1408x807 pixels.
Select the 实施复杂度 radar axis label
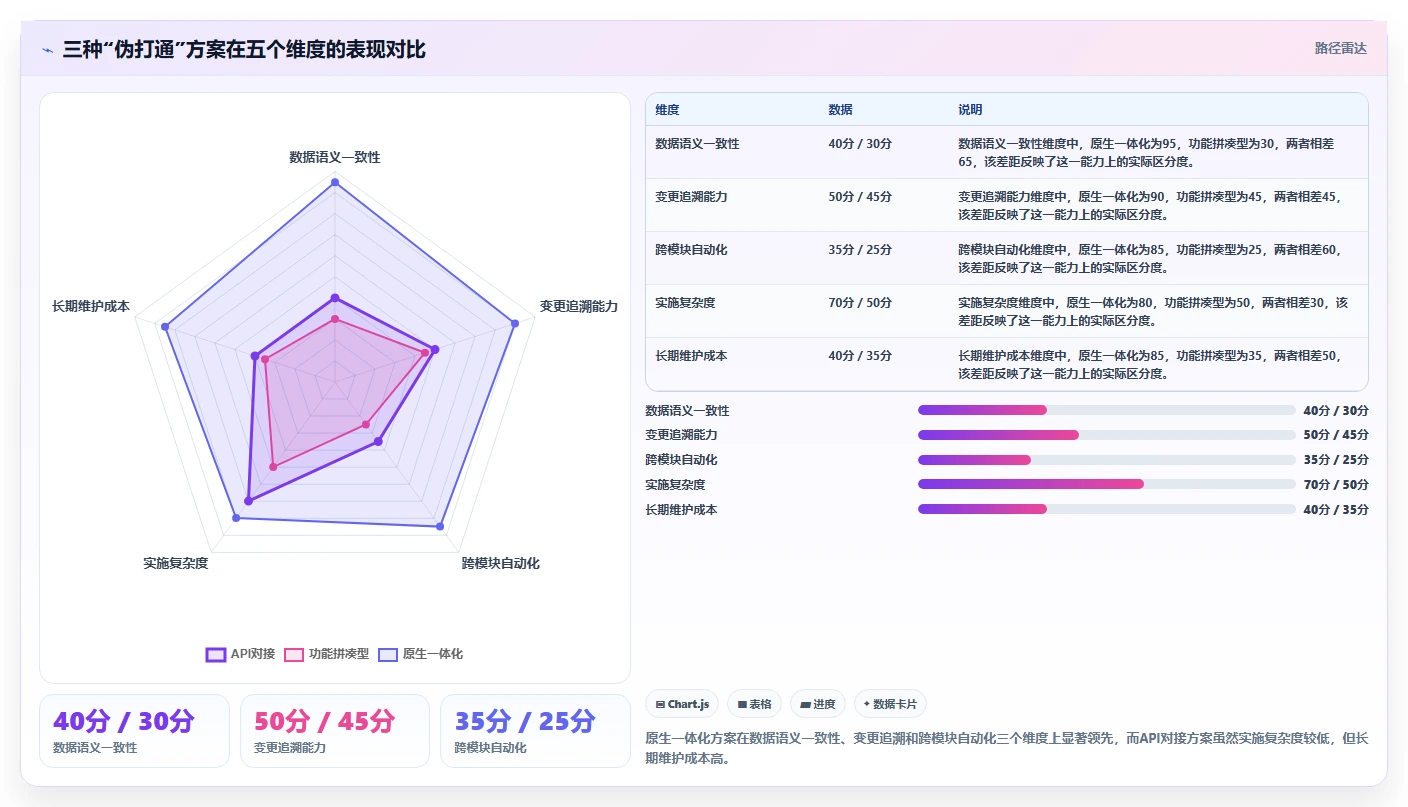176,564
